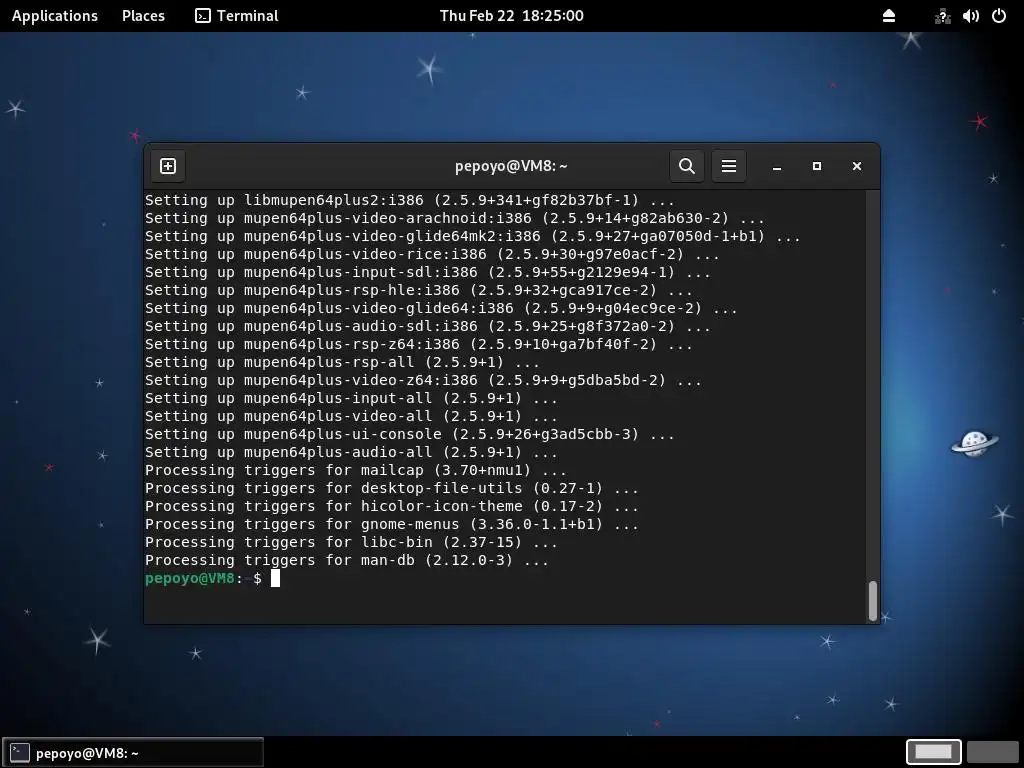Click the 'mupen64plus-rsp-z64:i386' line
This screenshot has width=1024, height=768.
pyautogui.click(x=419, y=344)
